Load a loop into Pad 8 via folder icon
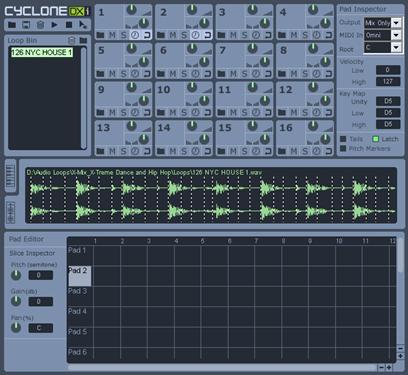Image resolution: width=408 pixels, height=375 pixels. point(282,74)
